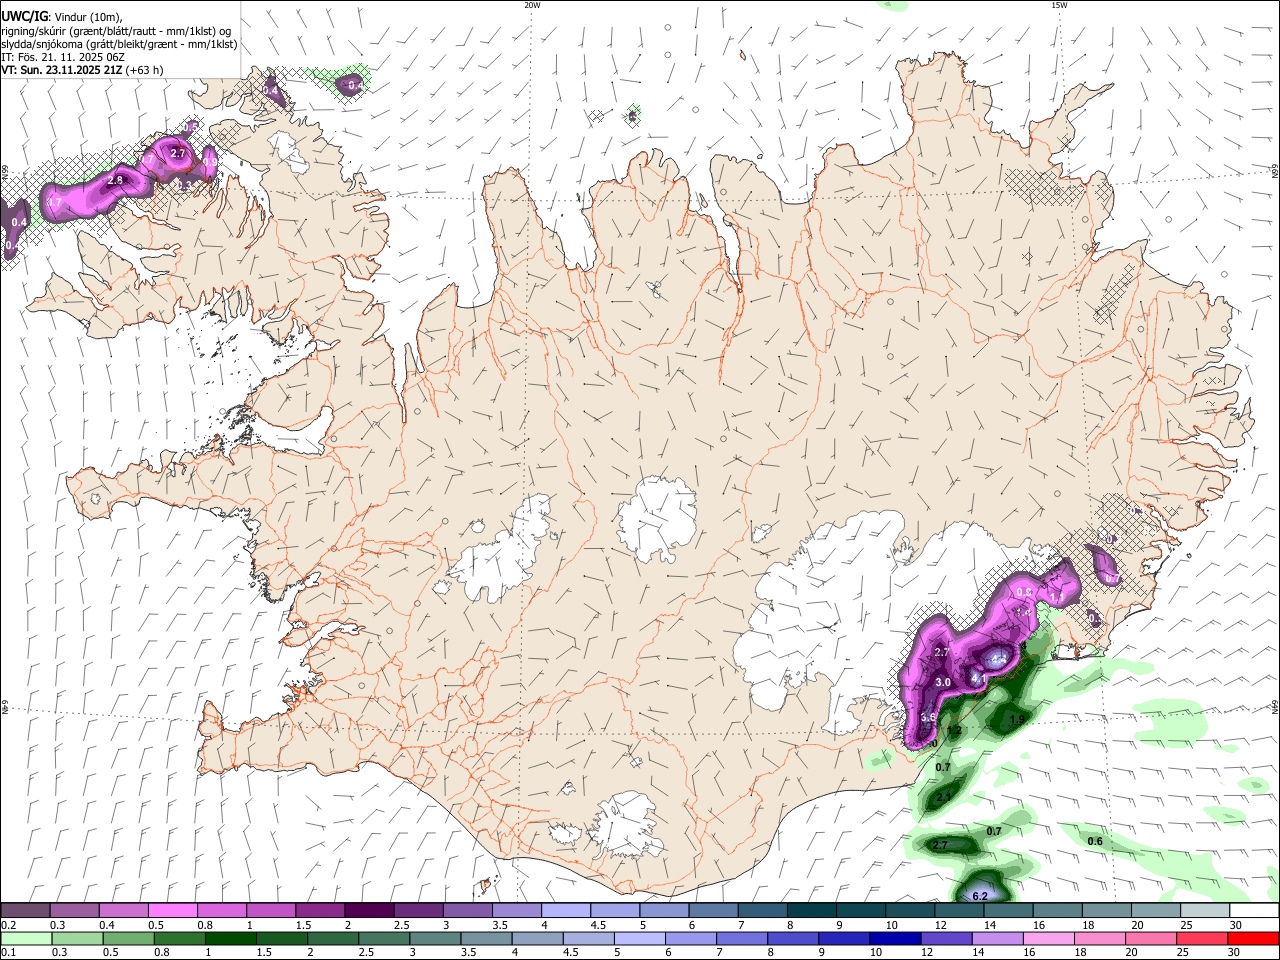This screenshot has height=960, width=1280.
Task: Click the 6.2 rain maximum value
Action: click(x=980, y=896)
